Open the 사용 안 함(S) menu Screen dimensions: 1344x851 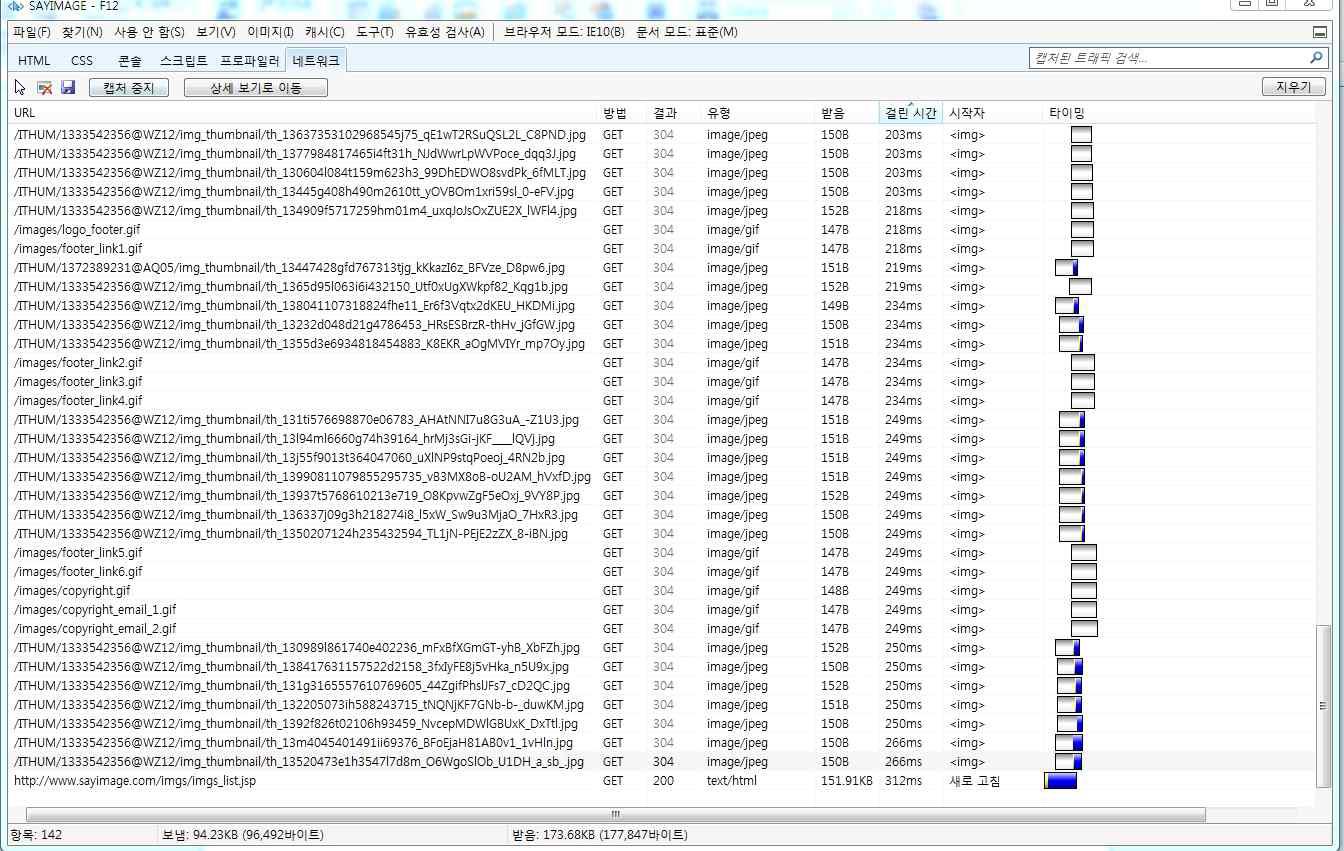tap(149, 32)
